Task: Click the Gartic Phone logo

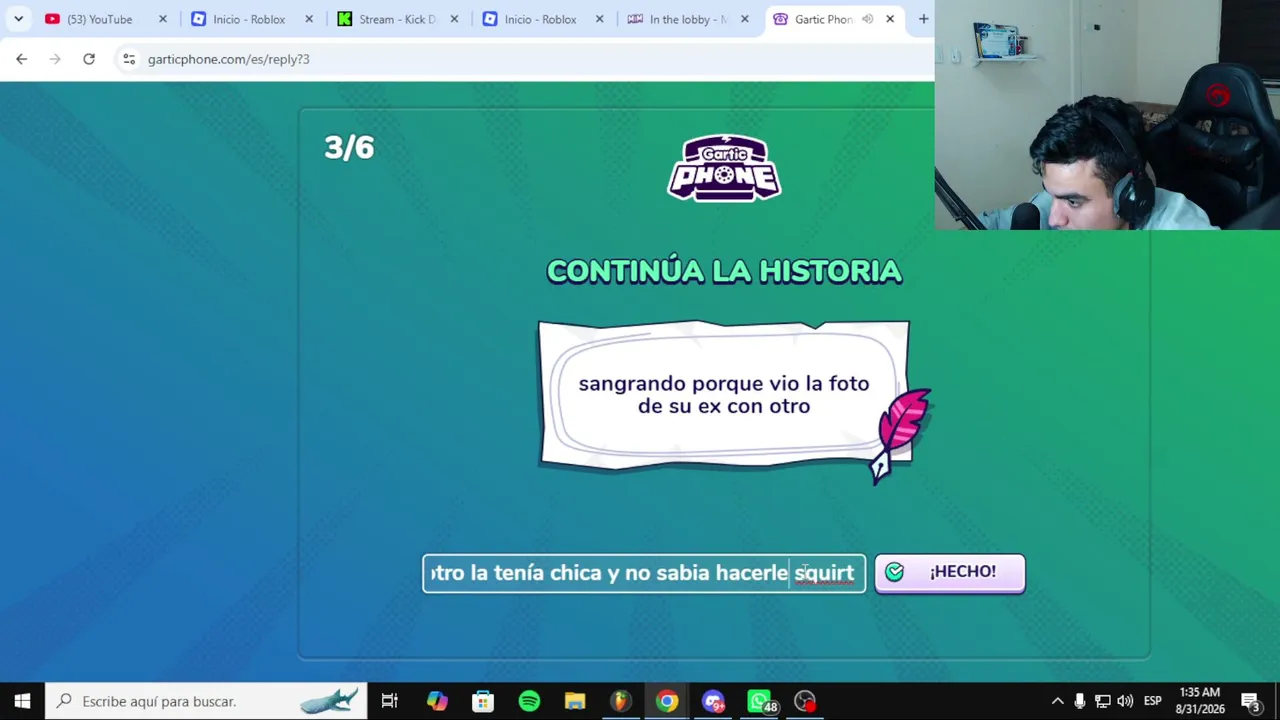Action: click(x=724, y=168)
